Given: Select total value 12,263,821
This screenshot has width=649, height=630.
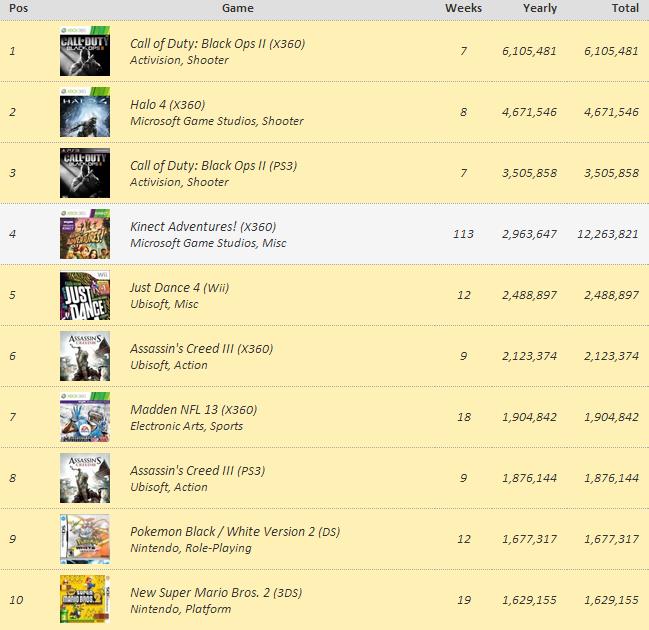Looking at the screenshot, I should point(608,234).
